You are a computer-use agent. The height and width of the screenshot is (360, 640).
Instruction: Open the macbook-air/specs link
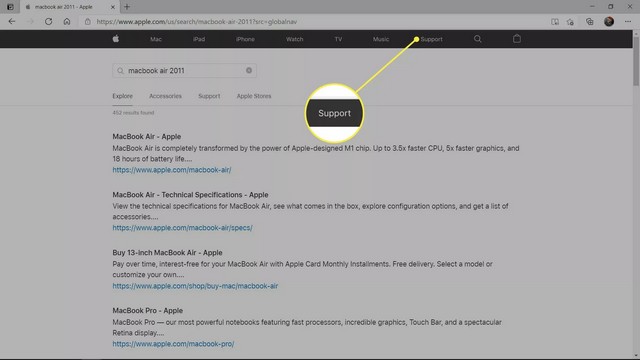182,228
